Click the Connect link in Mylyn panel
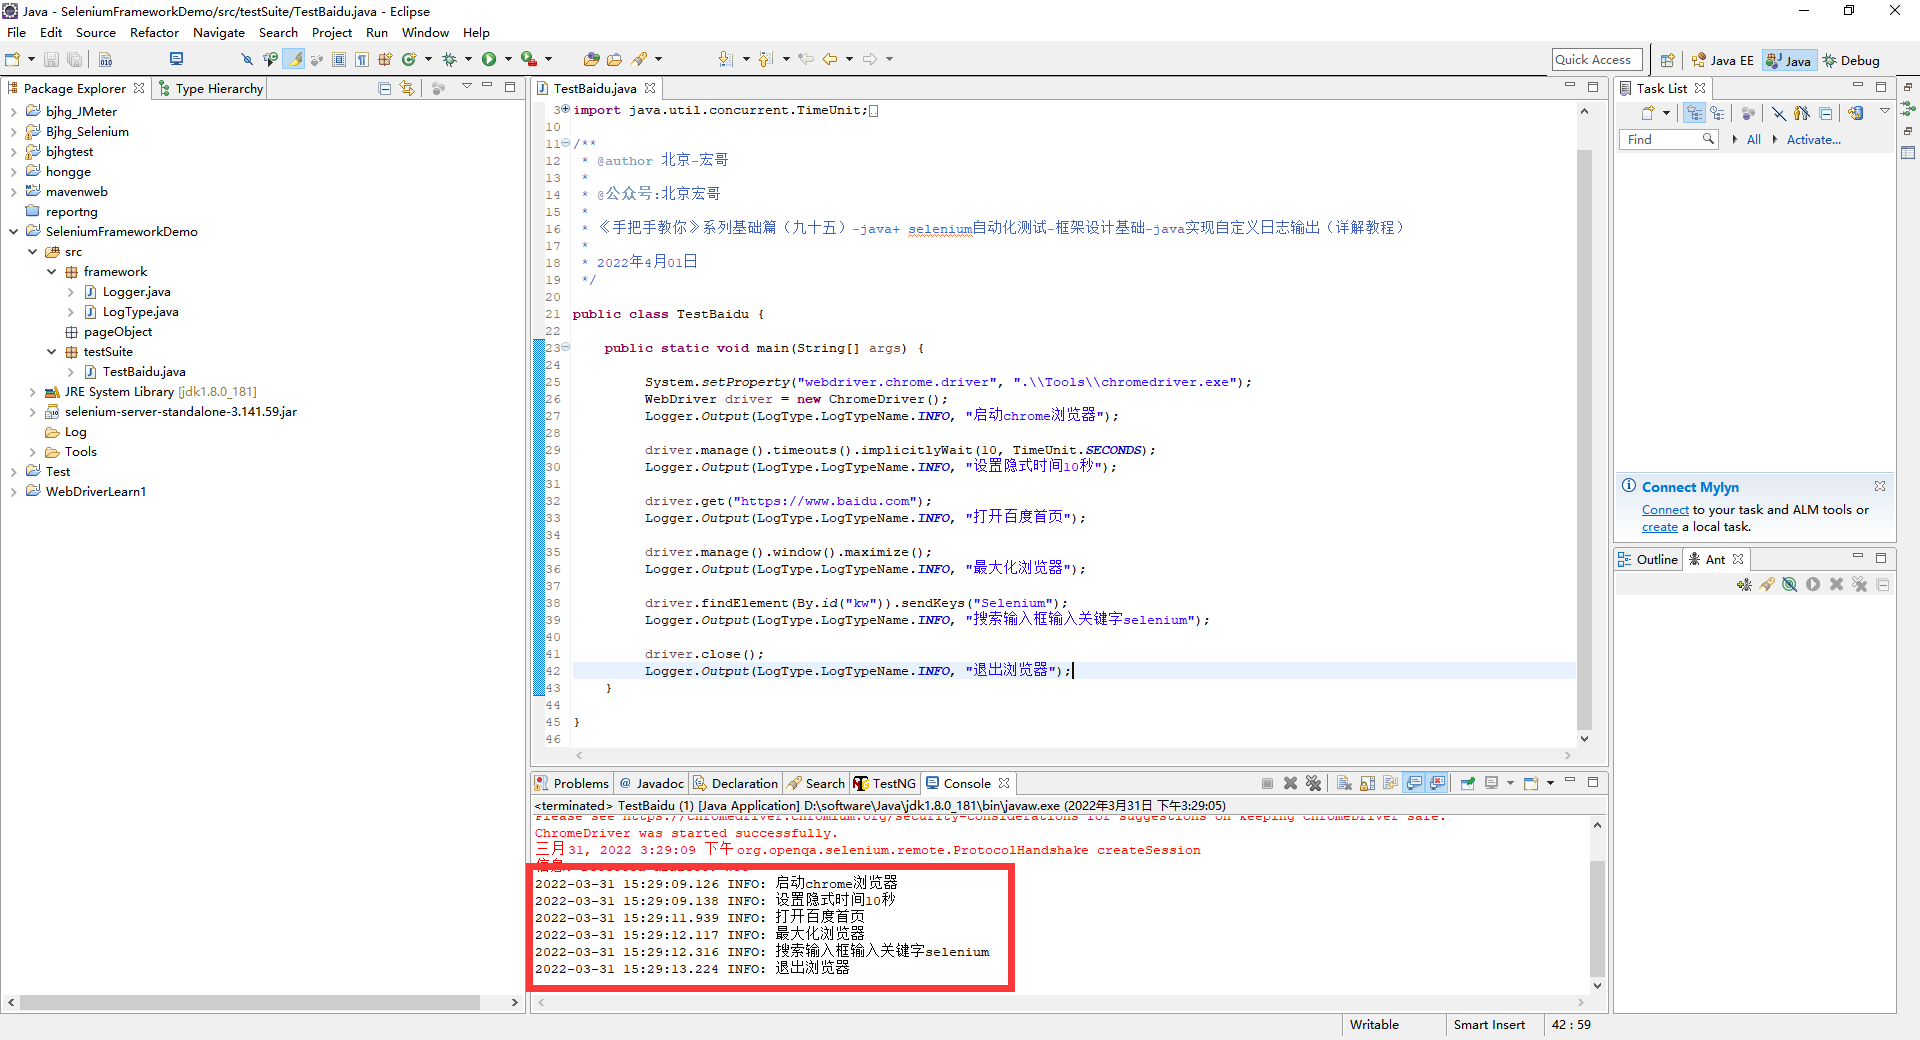1920x1040 pixels. (1665, 510)
